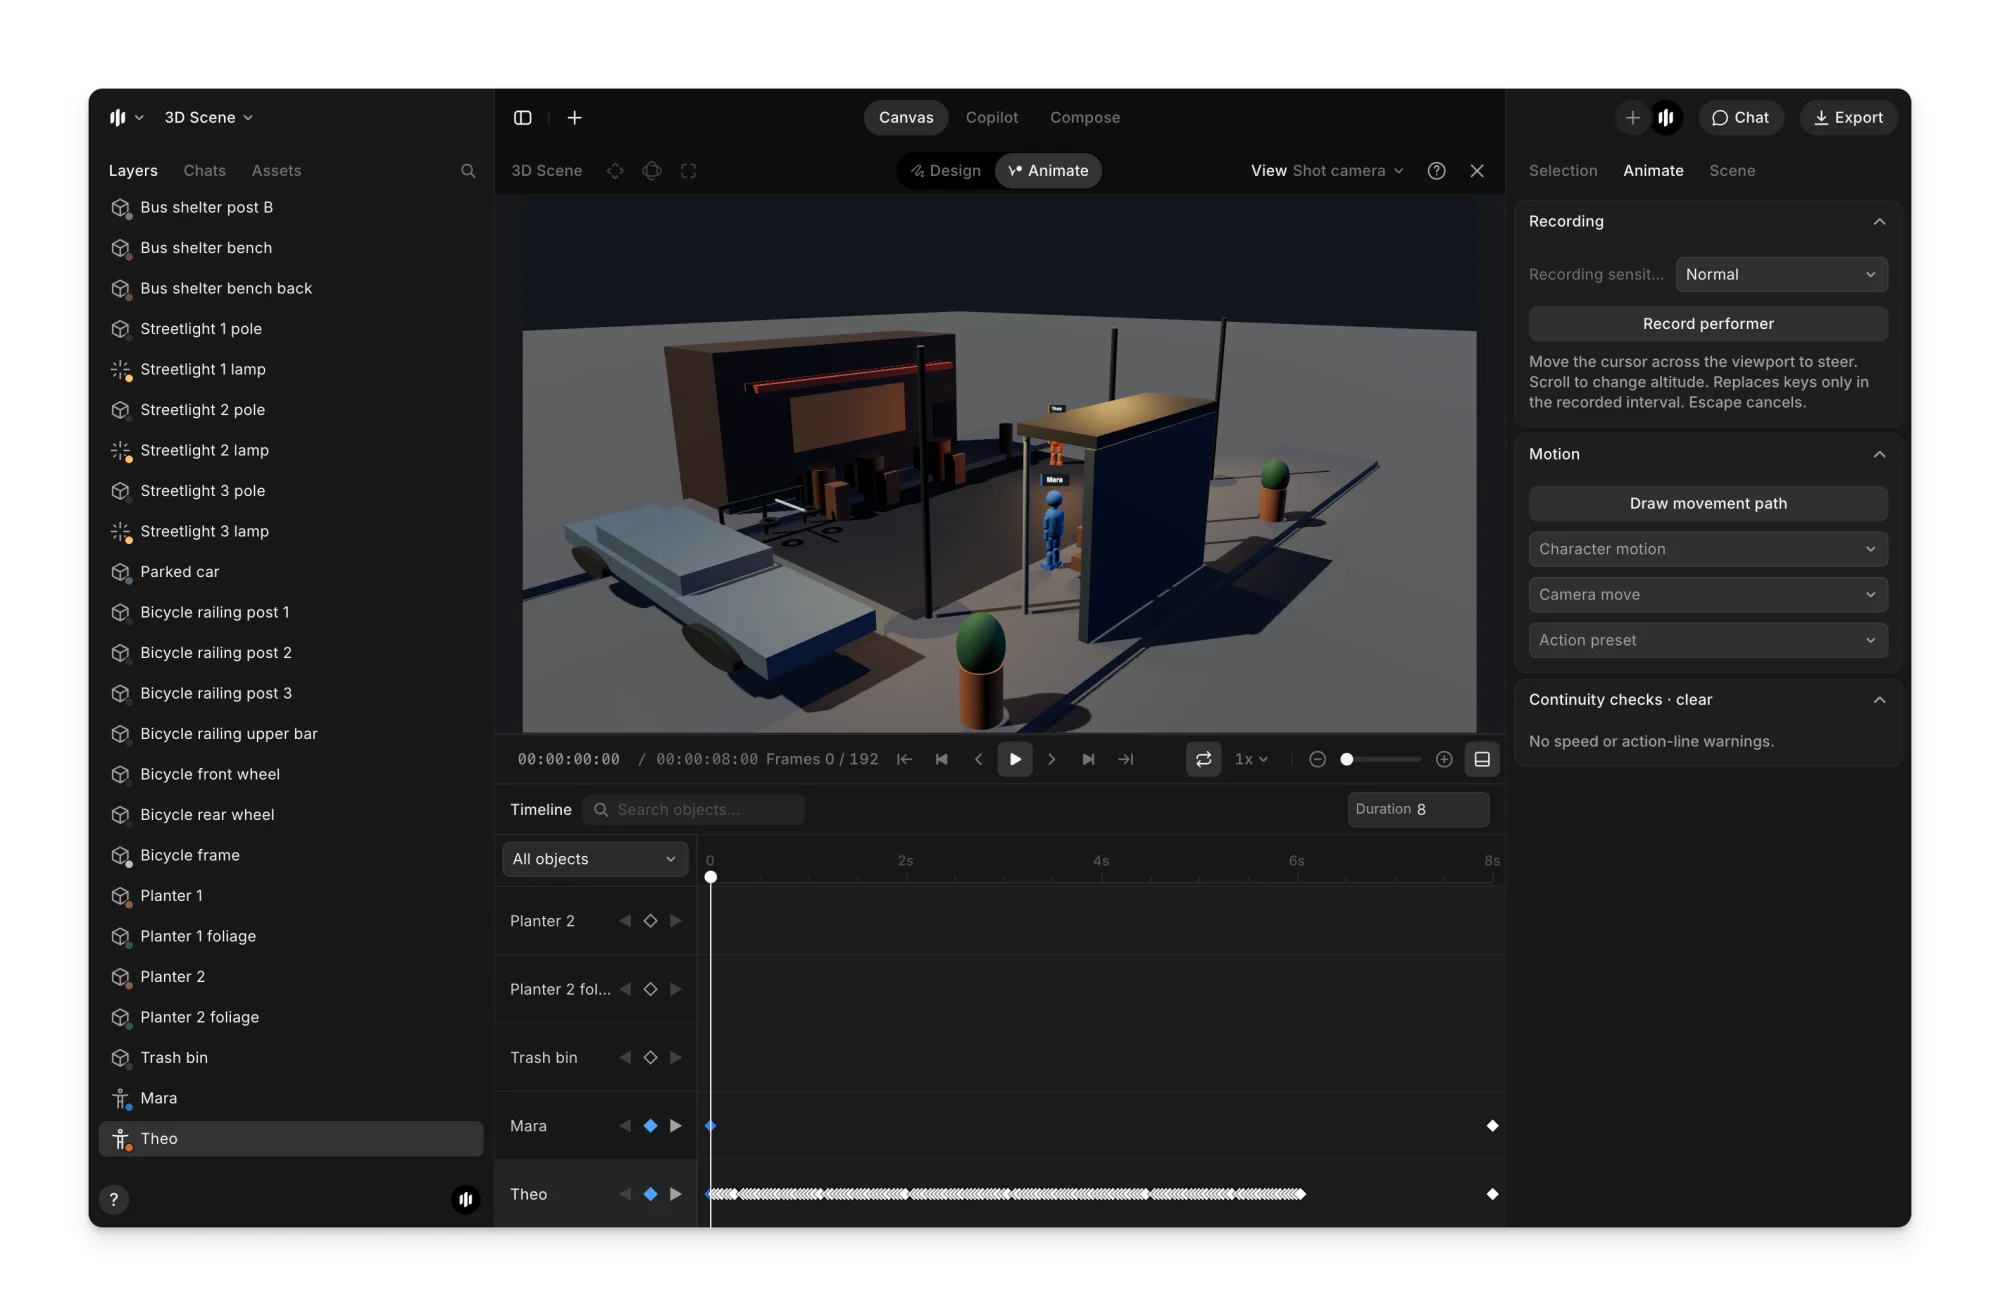The height and width of the screenshot is (1316, 2000).
Task: Click Draw movement path button
Action: tap(1708, 504)
